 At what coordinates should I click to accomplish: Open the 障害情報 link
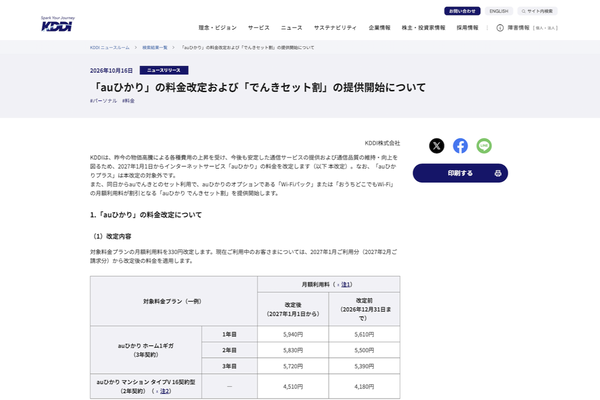click(518, 28)
